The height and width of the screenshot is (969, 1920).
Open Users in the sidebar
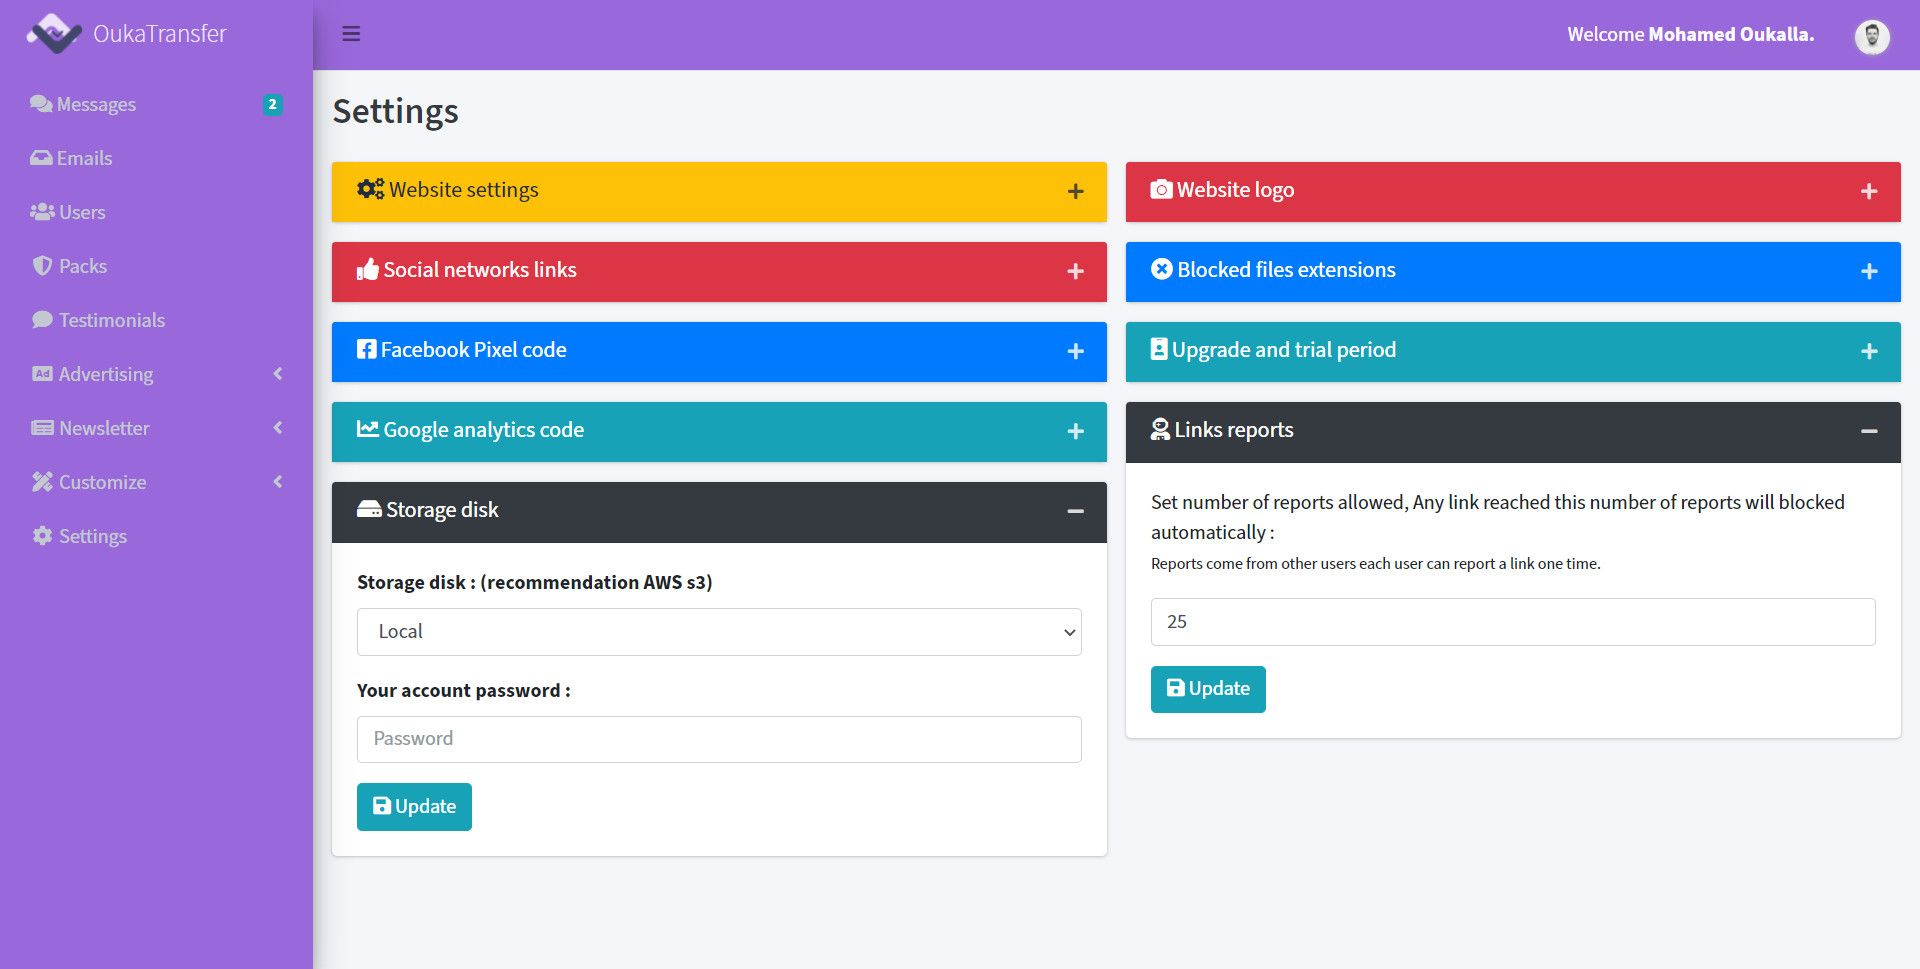pos(156,212)
